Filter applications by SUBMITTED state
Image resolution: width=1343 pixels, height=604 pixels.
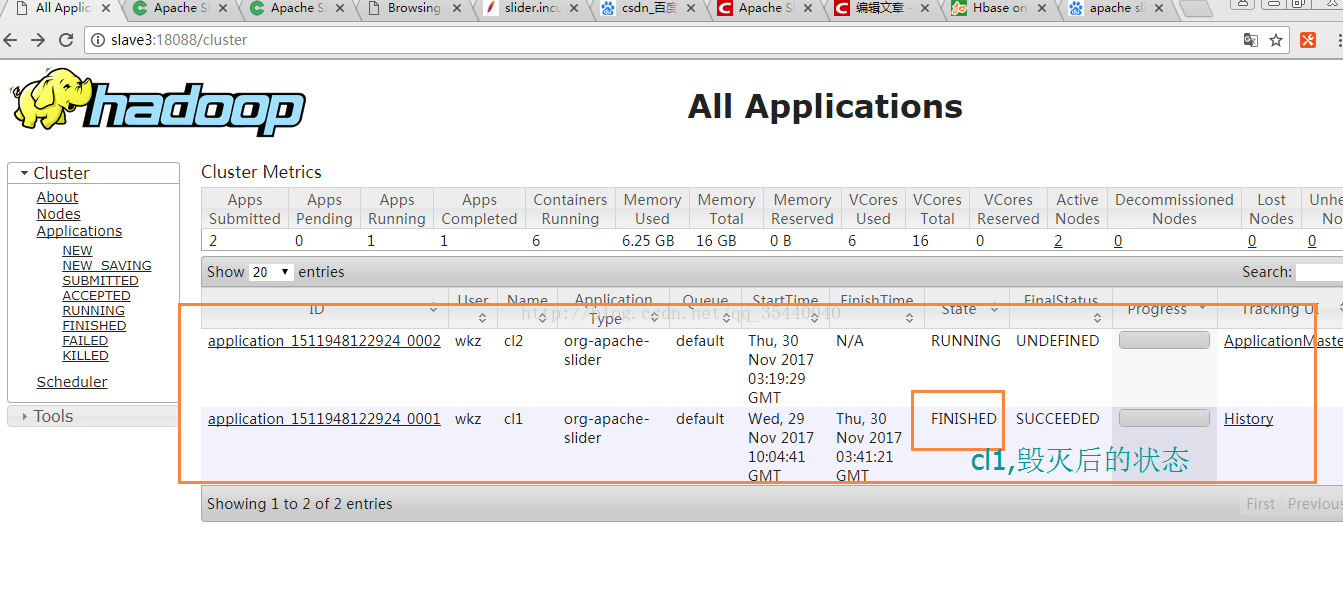(100, 281)
